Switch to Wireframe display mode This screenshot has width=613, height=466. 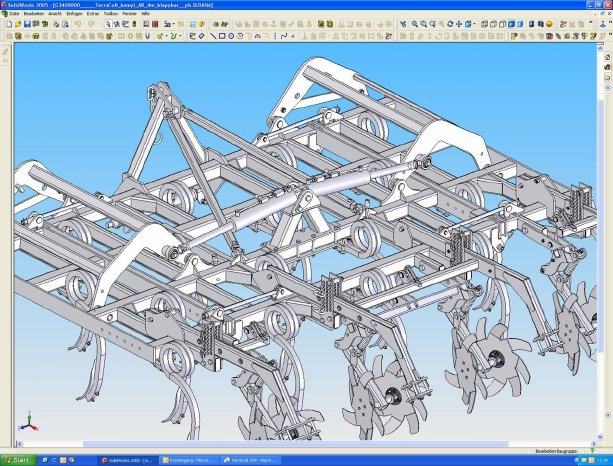click(485, 24)
